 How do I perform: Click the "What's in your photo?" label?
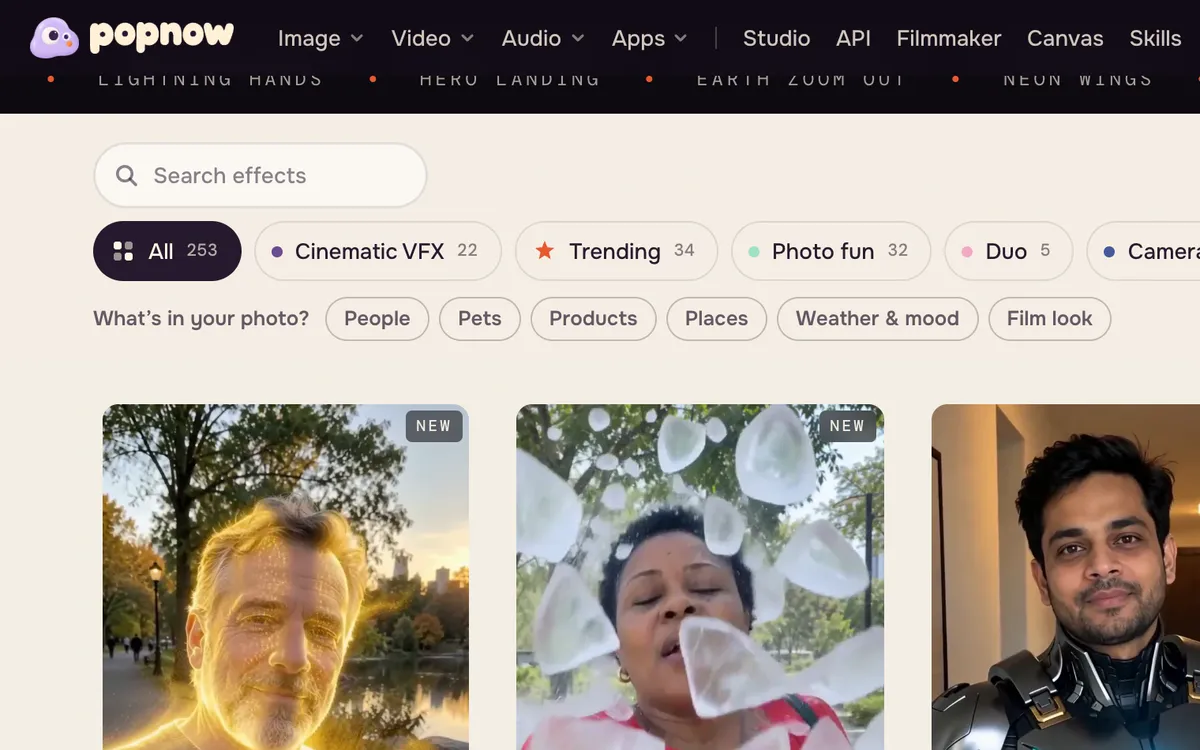[201, 319]
